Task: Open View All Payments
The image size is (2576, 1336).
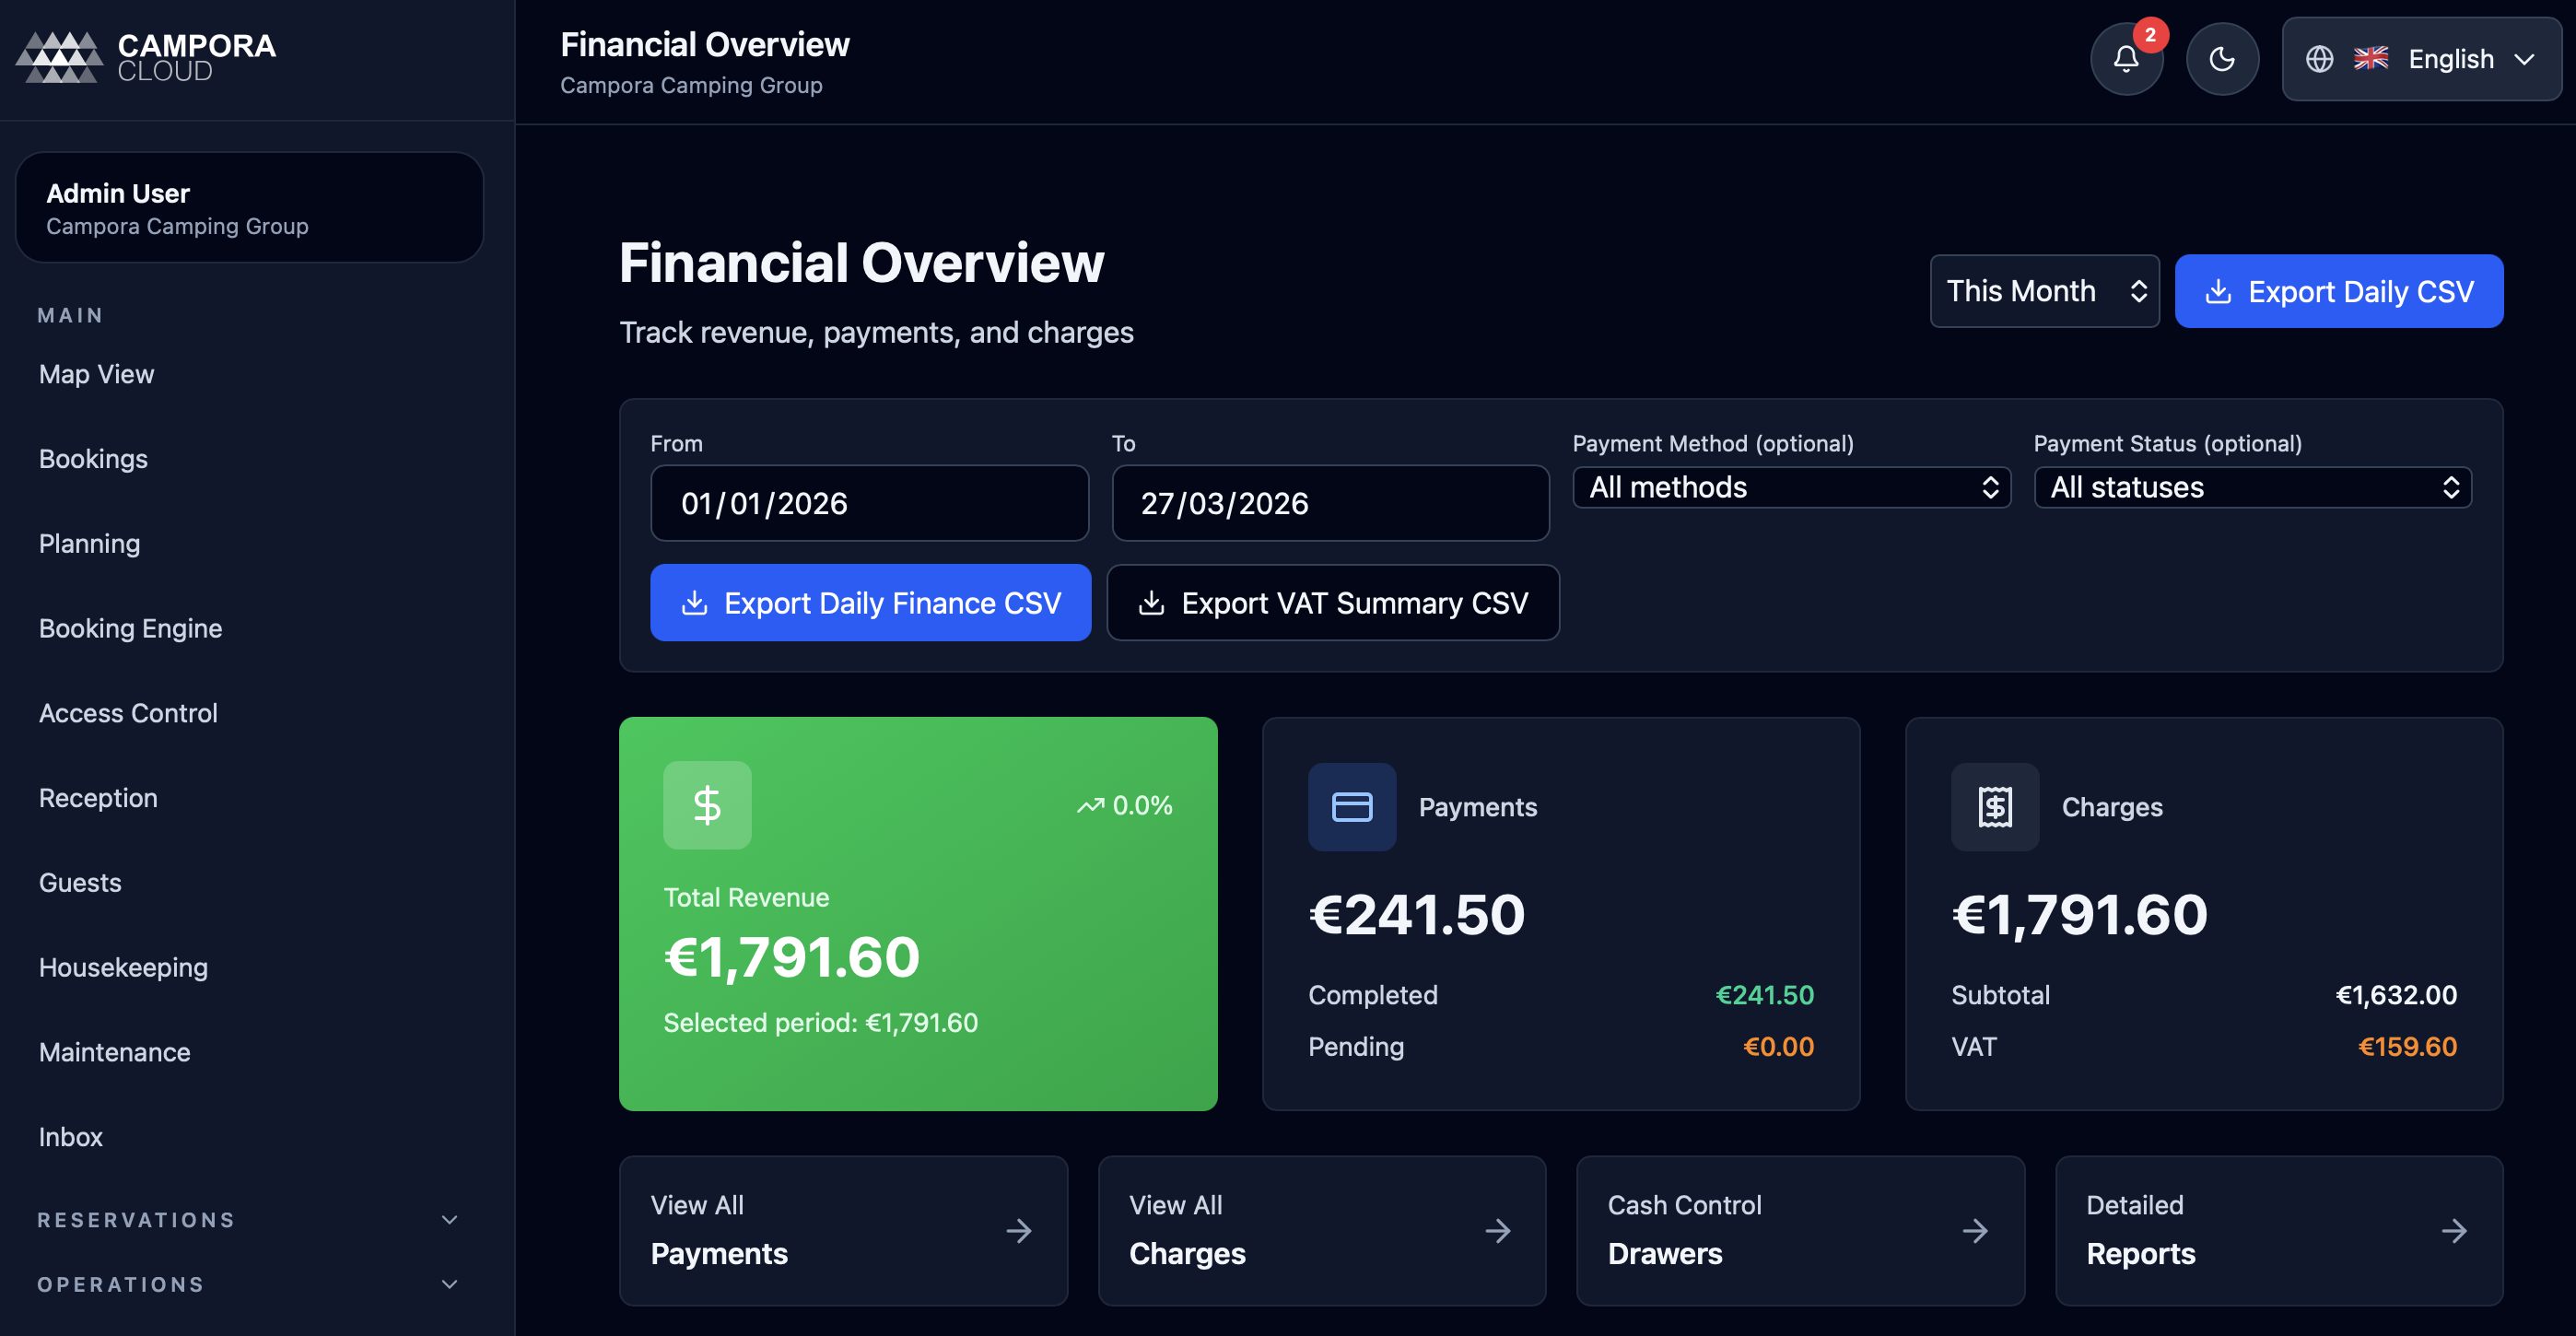Action: pos(843,1231)
